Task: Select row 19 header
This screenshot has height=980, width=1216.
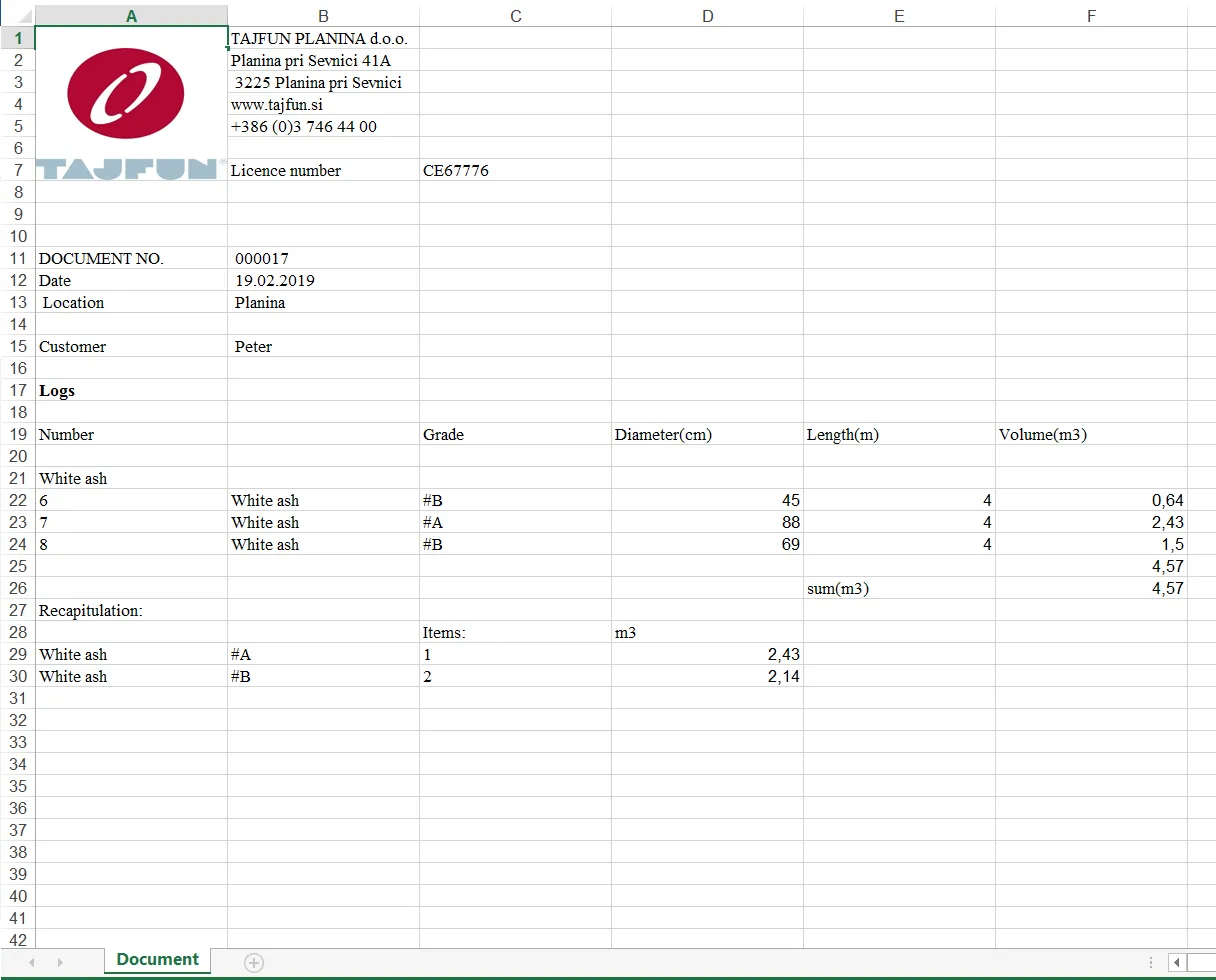Action: coord(17,434)
